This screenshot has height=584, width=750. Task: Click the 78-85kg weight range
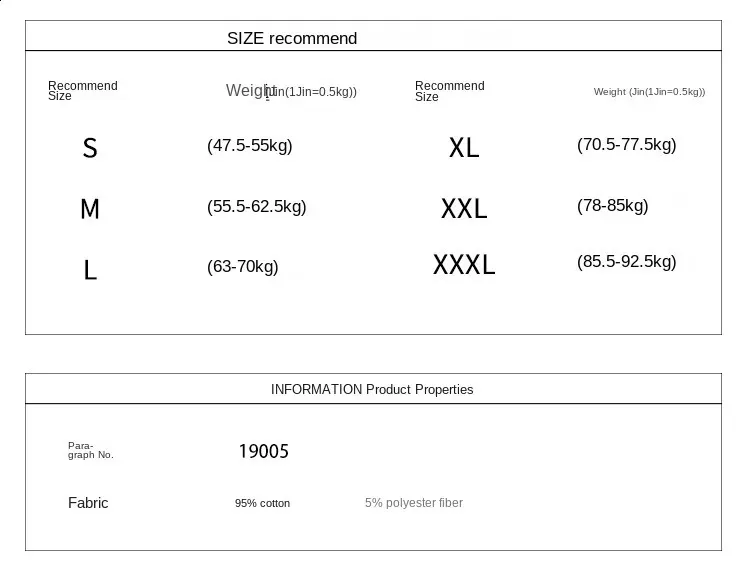pos(613,206)
